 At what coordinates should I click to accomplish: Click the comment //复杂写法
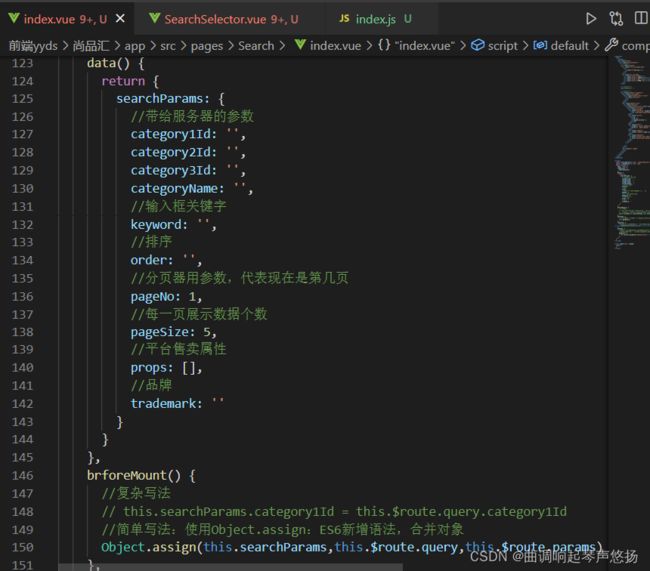click(x=136, y=493)
